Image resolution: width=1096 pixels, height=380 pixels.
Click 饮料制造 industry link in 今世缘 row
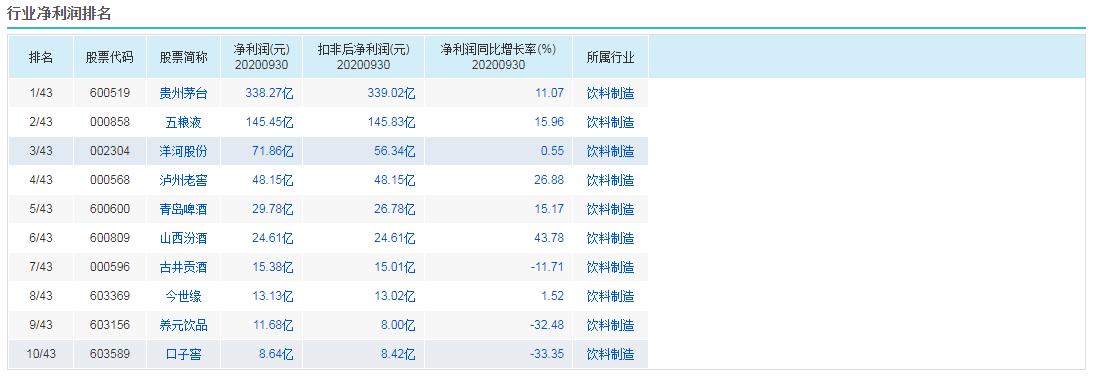coord(610,296)
